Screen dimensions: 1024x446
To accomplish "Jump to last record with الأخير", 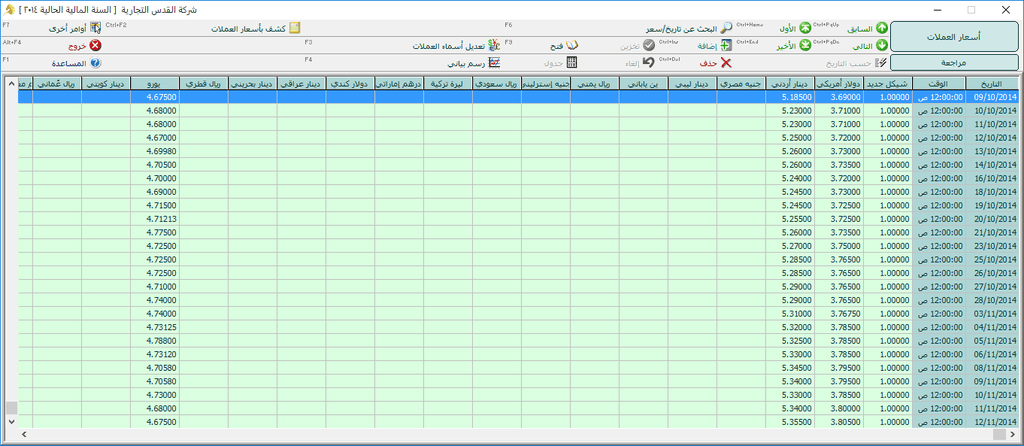I will 804,46.
